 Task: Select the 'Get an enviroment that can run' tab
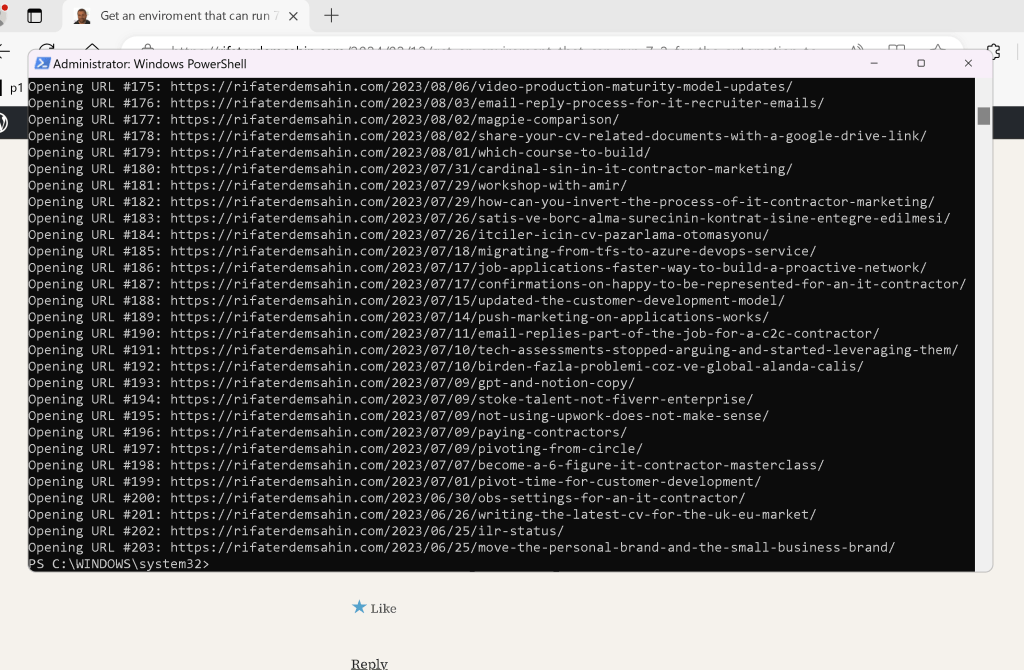186,16
